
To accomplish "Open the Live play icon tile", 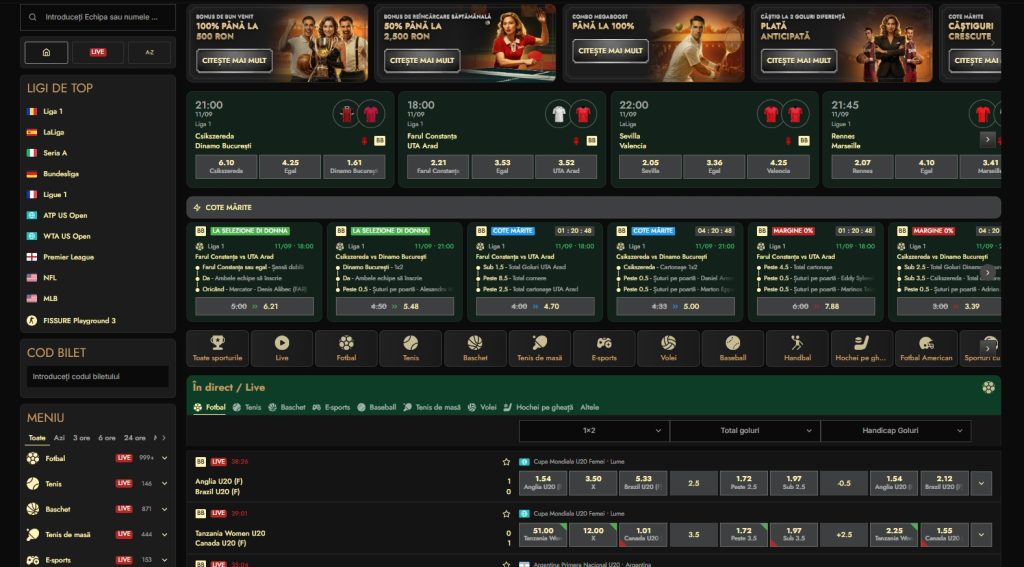I will tap(282, 348).
